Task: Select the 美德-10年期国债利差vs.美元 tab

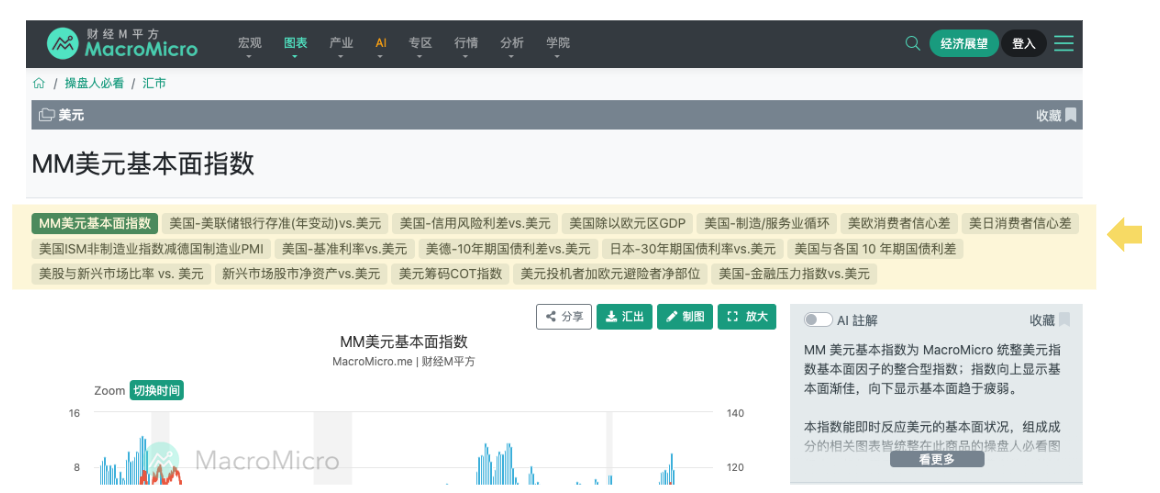Action: click(x=508, y=249)
